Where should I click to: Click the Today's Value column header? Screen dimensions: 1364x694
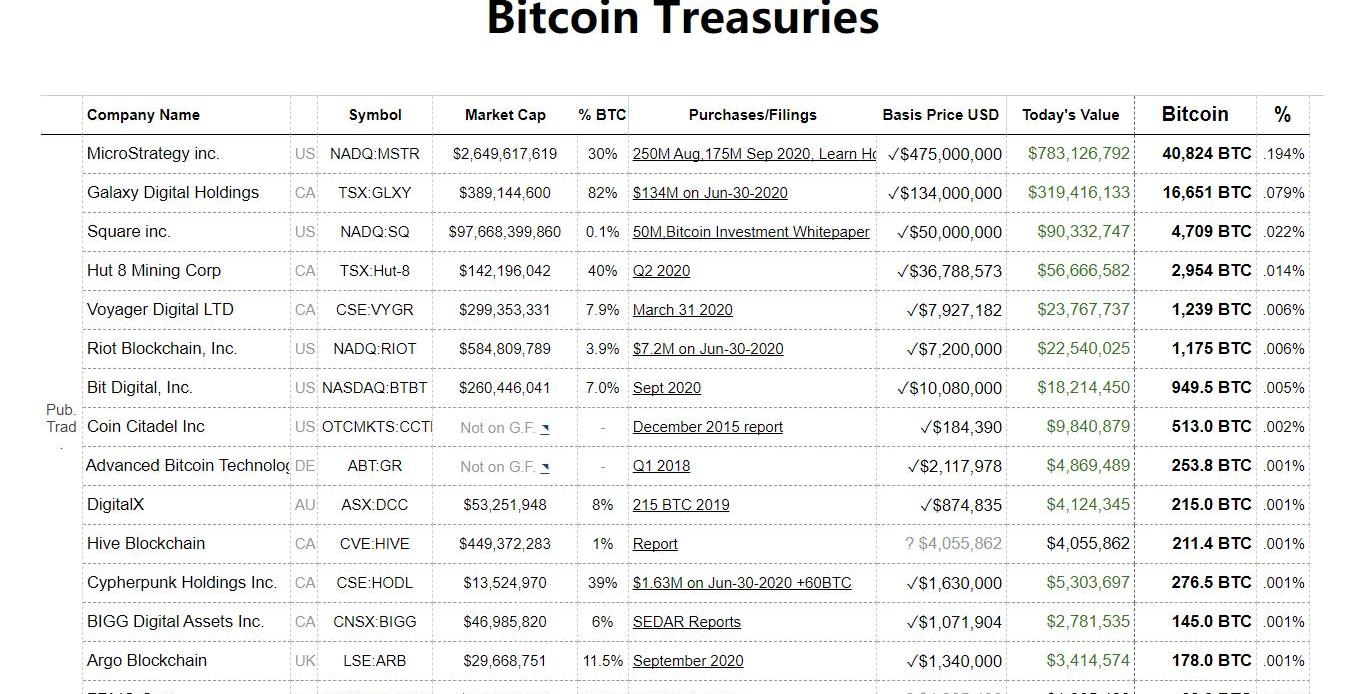pos(1070,115)
